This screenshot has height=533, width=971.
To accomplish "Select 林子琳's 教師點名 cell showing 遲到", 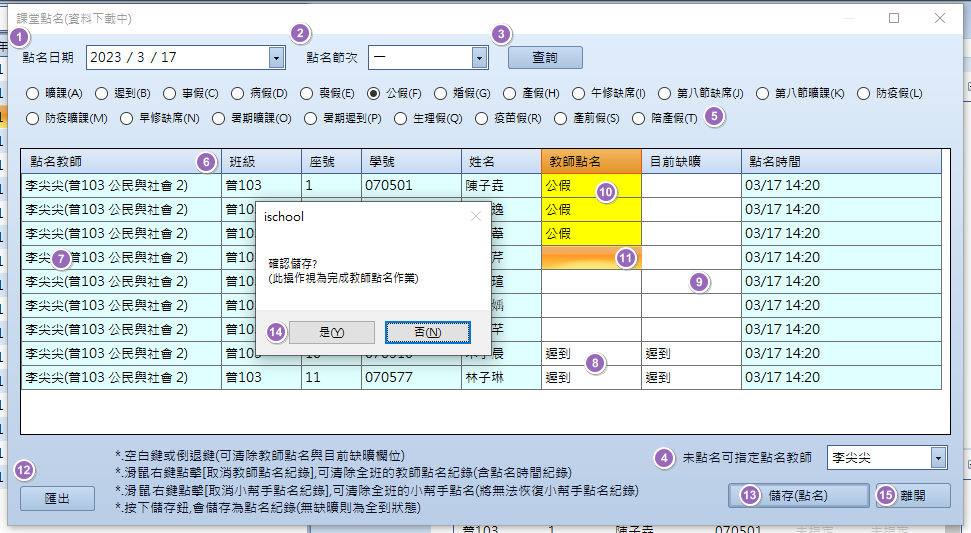I will pos(590,378).
